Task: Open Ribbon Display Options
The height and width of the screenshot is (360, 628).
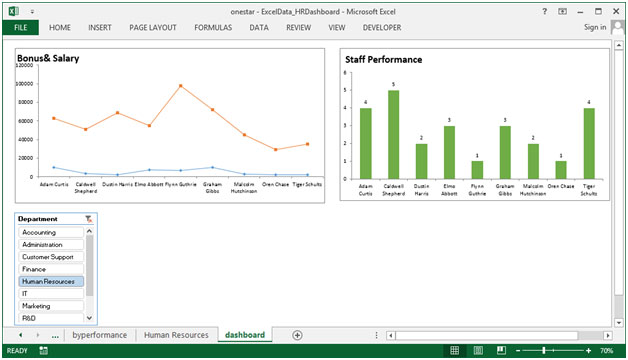Action: click(562, 11)
